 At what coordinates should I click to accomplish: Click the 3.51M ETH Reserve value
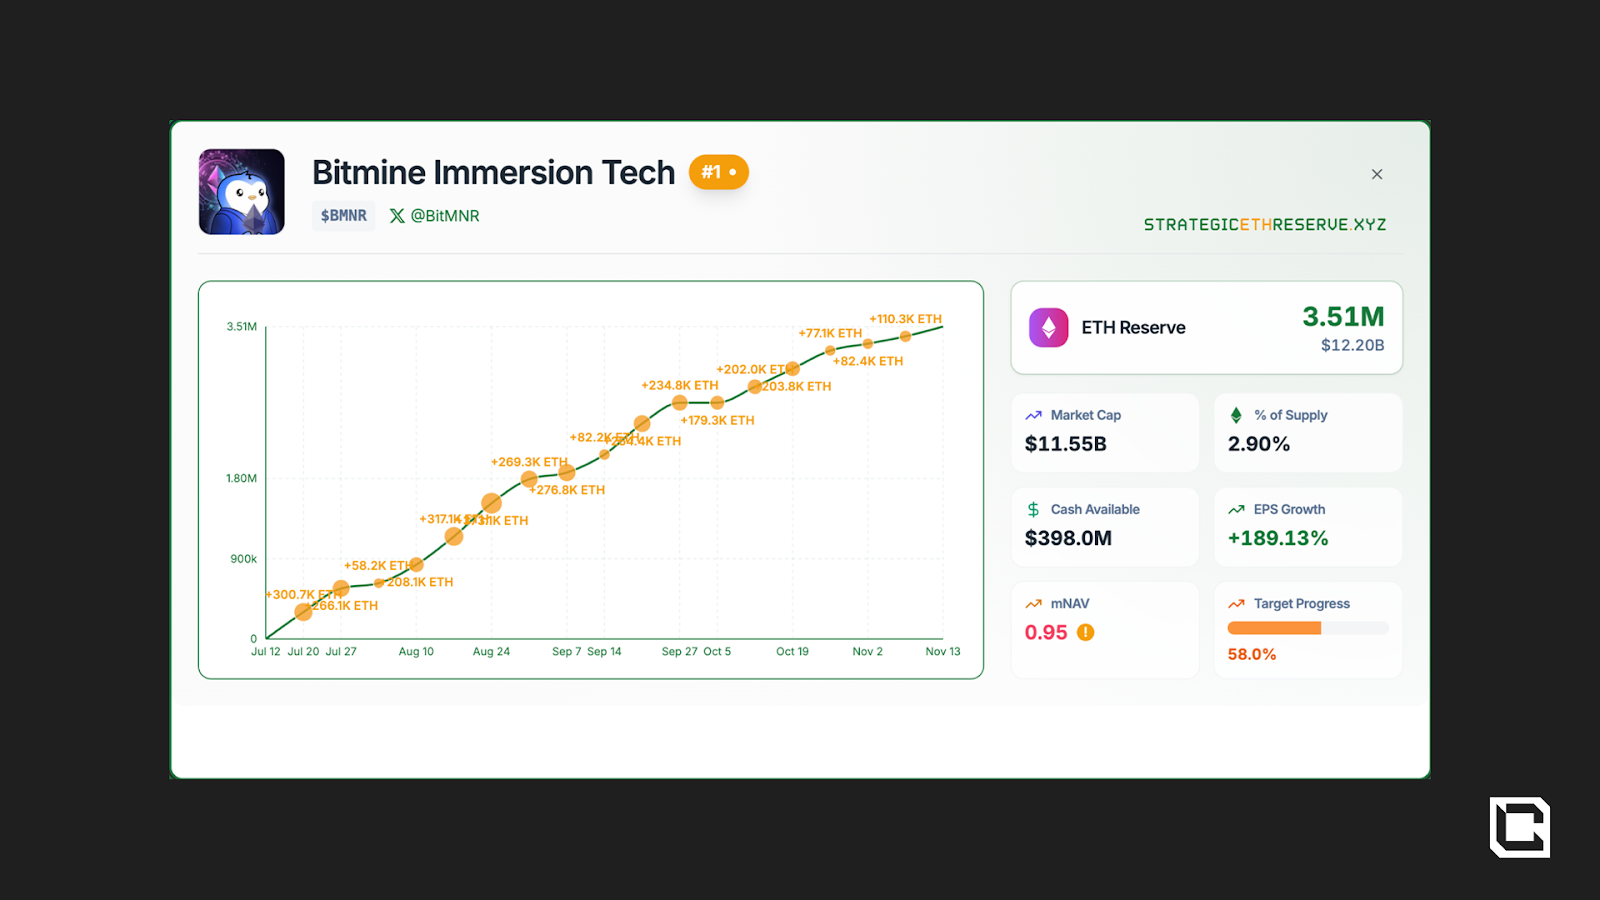point(1342,317)
